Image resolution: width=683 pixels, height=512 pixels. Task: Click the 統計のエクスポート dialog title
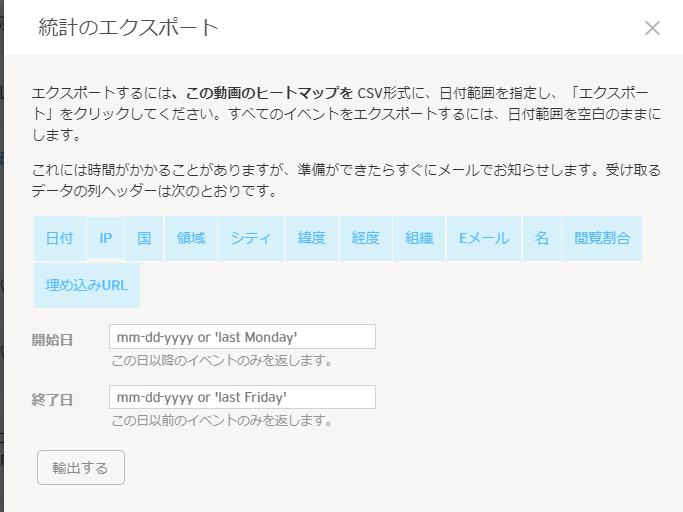click(x=128, y=28)
